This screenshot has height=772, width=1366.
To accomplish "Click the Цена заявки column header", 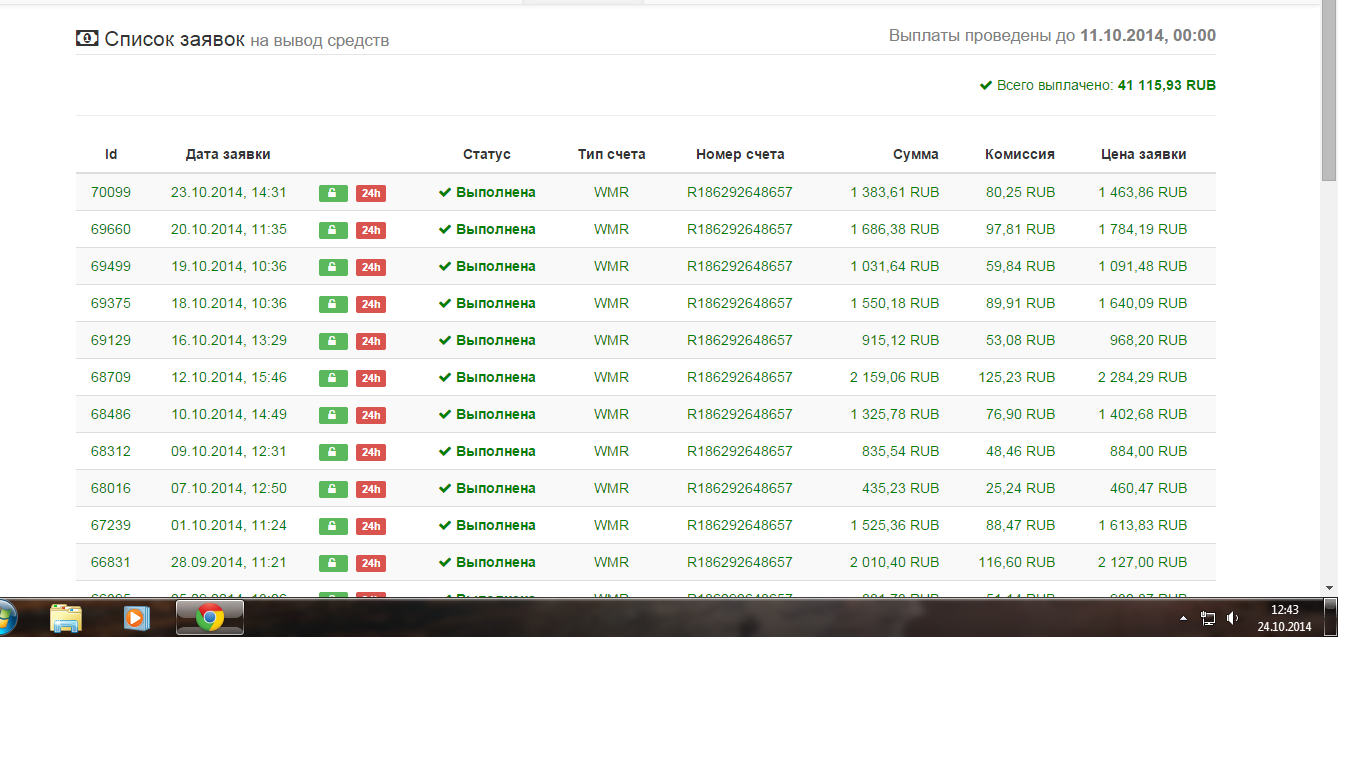I will pos(1144,154).
